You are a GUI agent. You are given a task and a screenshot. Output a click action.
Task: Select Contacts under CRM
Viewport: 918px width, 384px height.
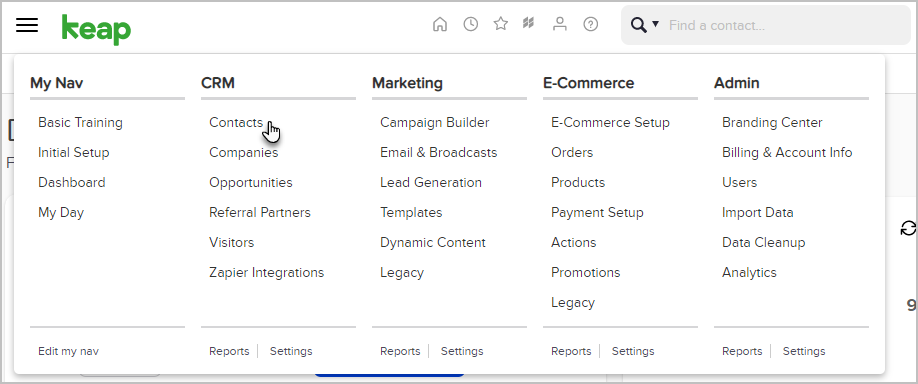point(236,122)
